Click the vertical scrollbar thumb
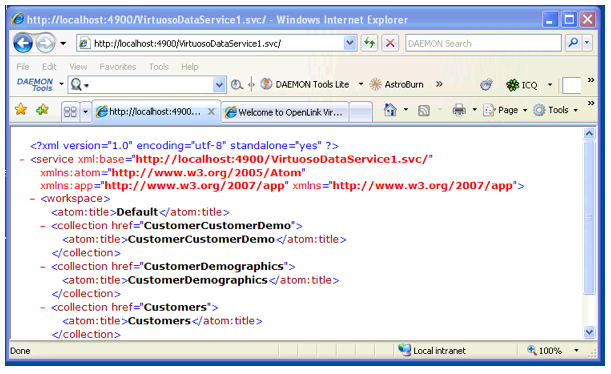 pyautogui.click(x=589, y=217)
